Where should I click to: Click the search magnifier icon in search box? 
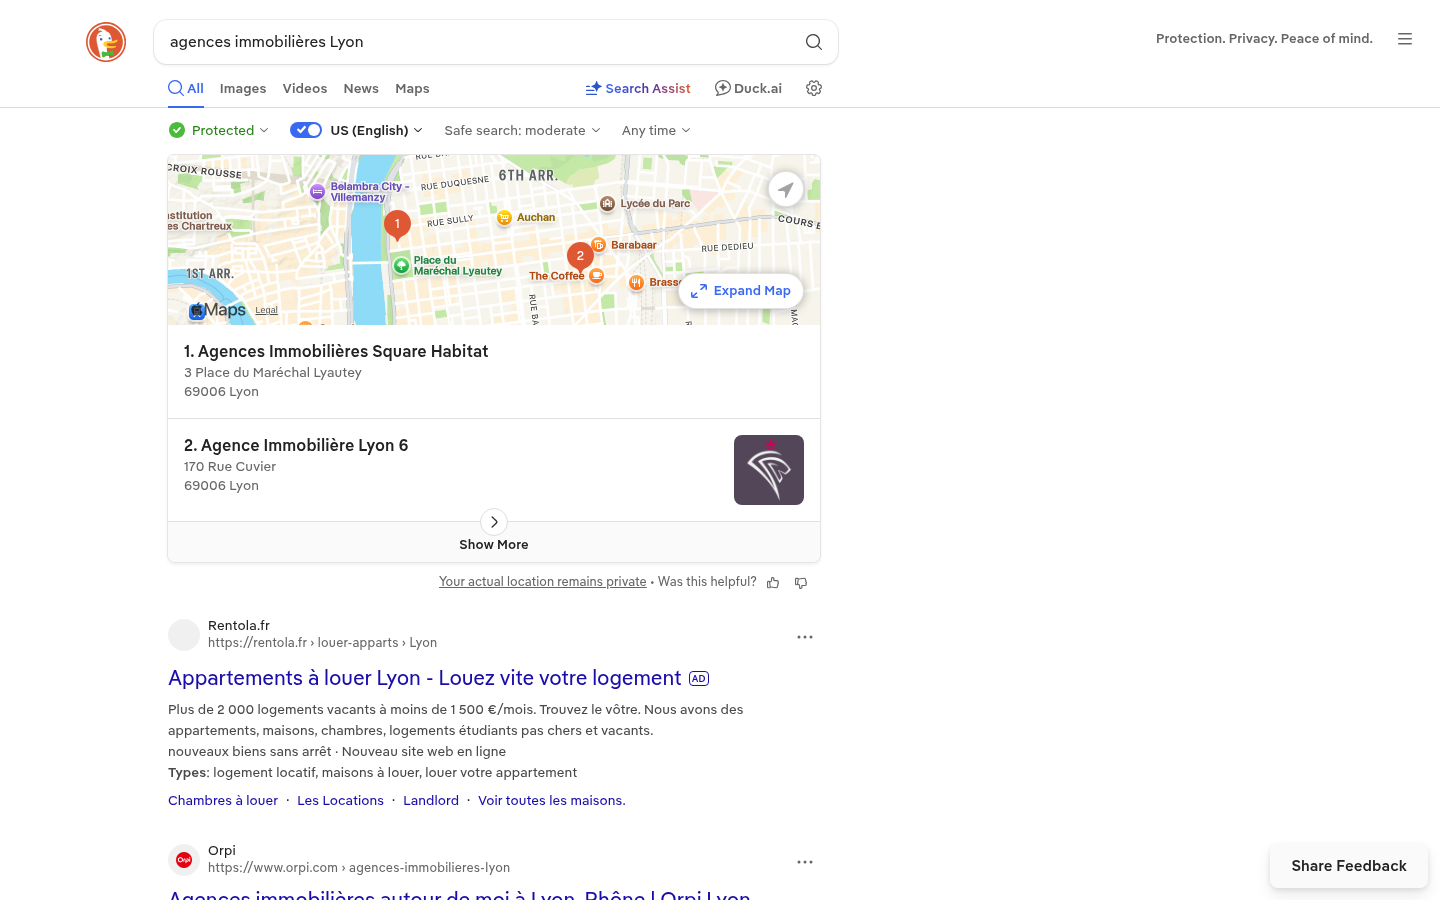coord(814,42)
